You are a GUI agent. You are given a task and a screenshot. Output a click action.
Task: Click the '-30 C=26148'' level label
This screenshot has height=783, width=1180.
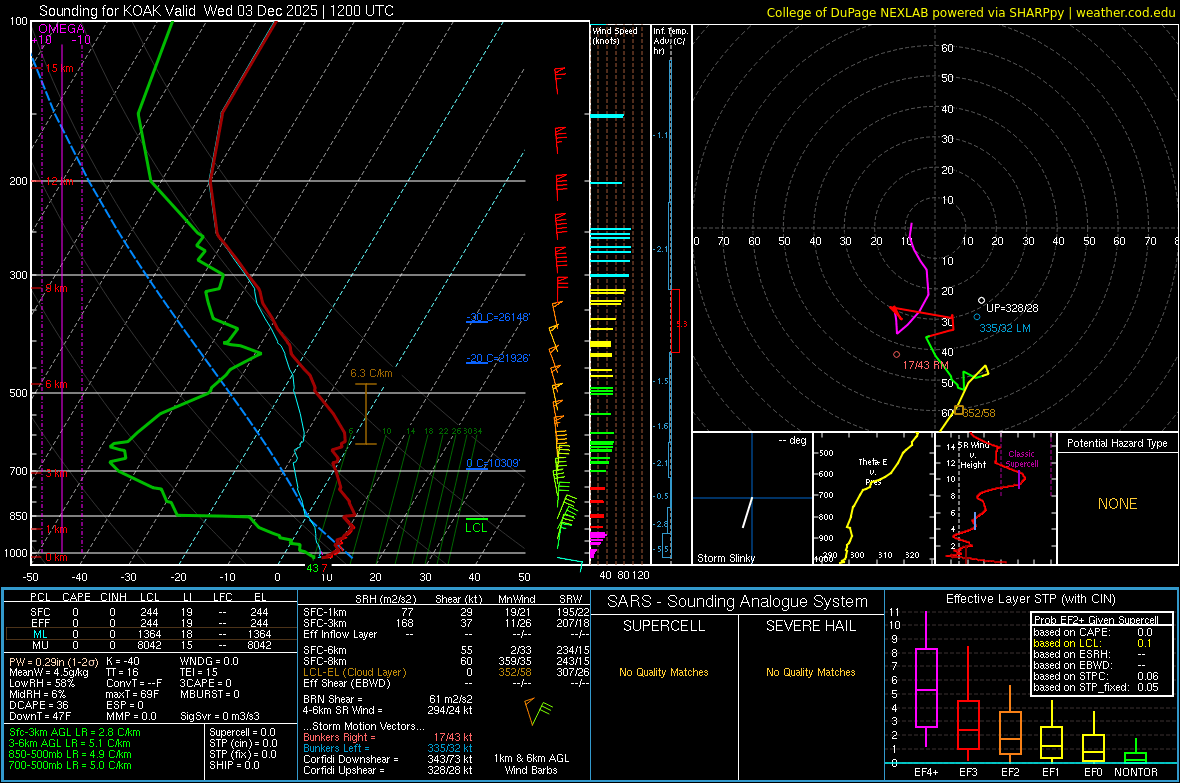499,317
